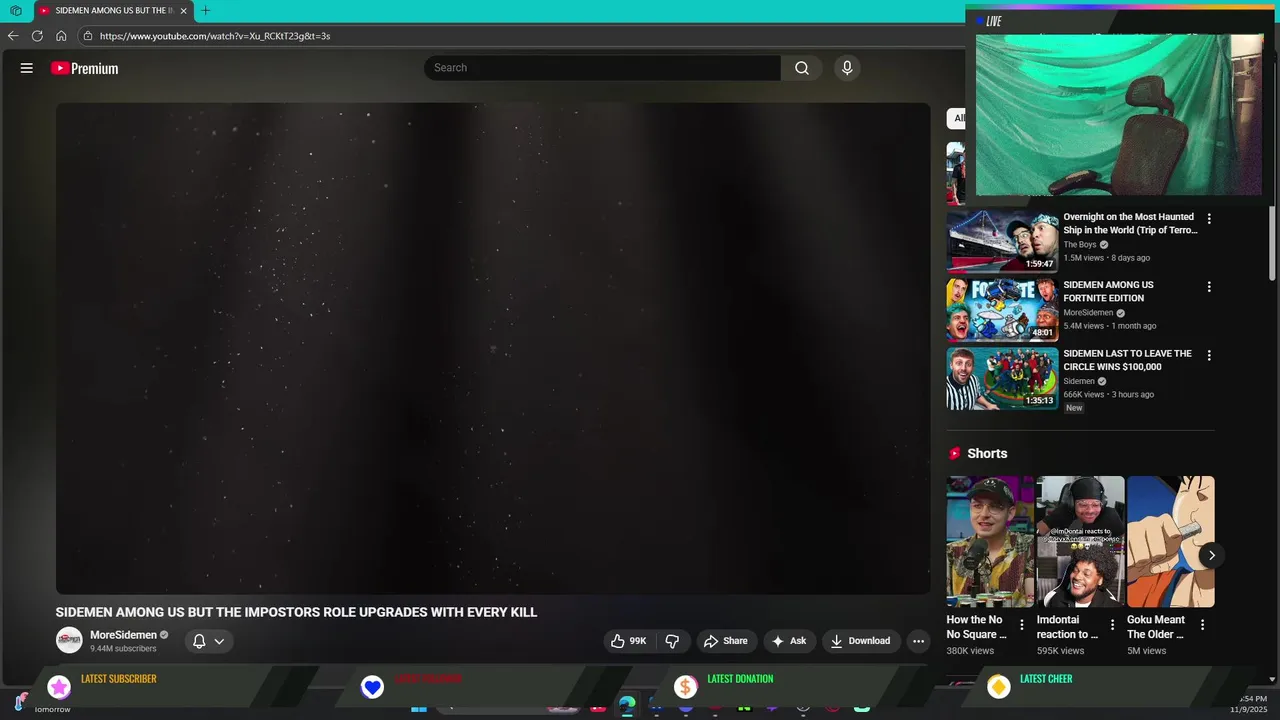
Task: Click '9.44M subscribers' text
Action: click(123, 649)
